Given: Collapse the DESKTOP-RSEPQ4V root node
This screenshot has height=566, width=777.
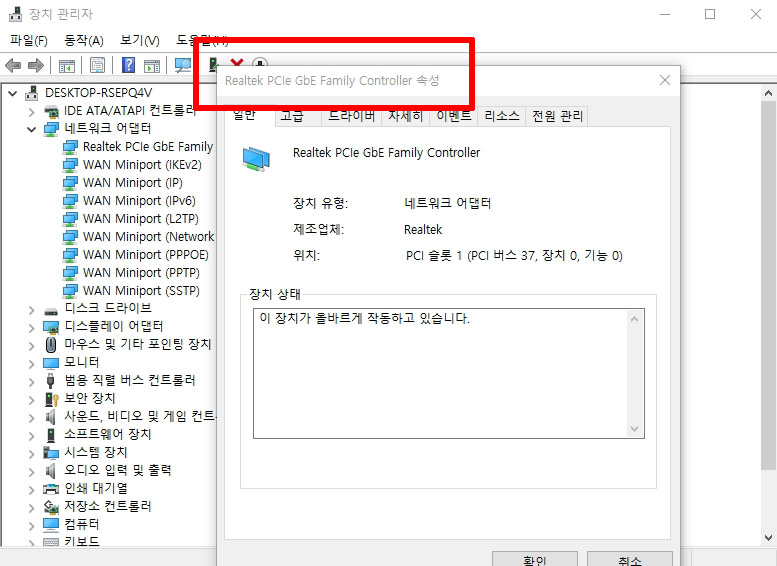Looking at the screenshot, I should 13,93.
